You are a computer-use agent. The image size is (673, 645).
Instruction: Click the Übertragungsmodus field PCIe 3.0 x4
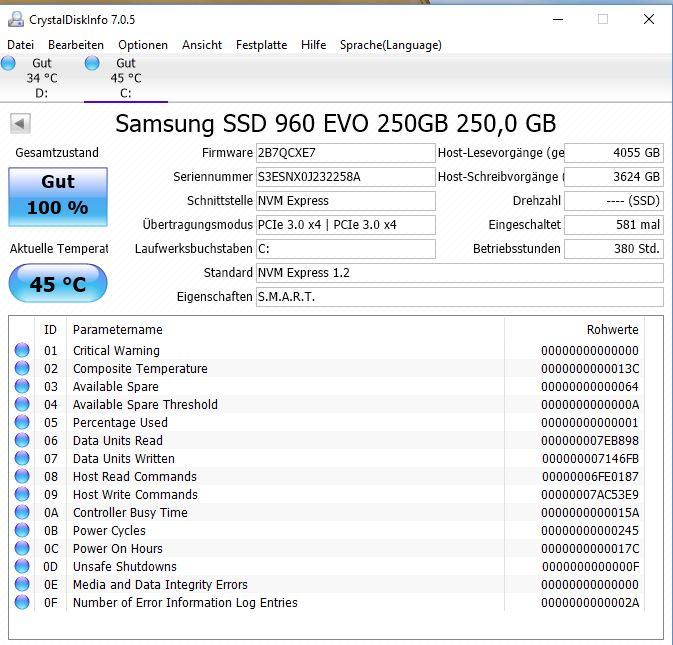[x=346, y=225]
